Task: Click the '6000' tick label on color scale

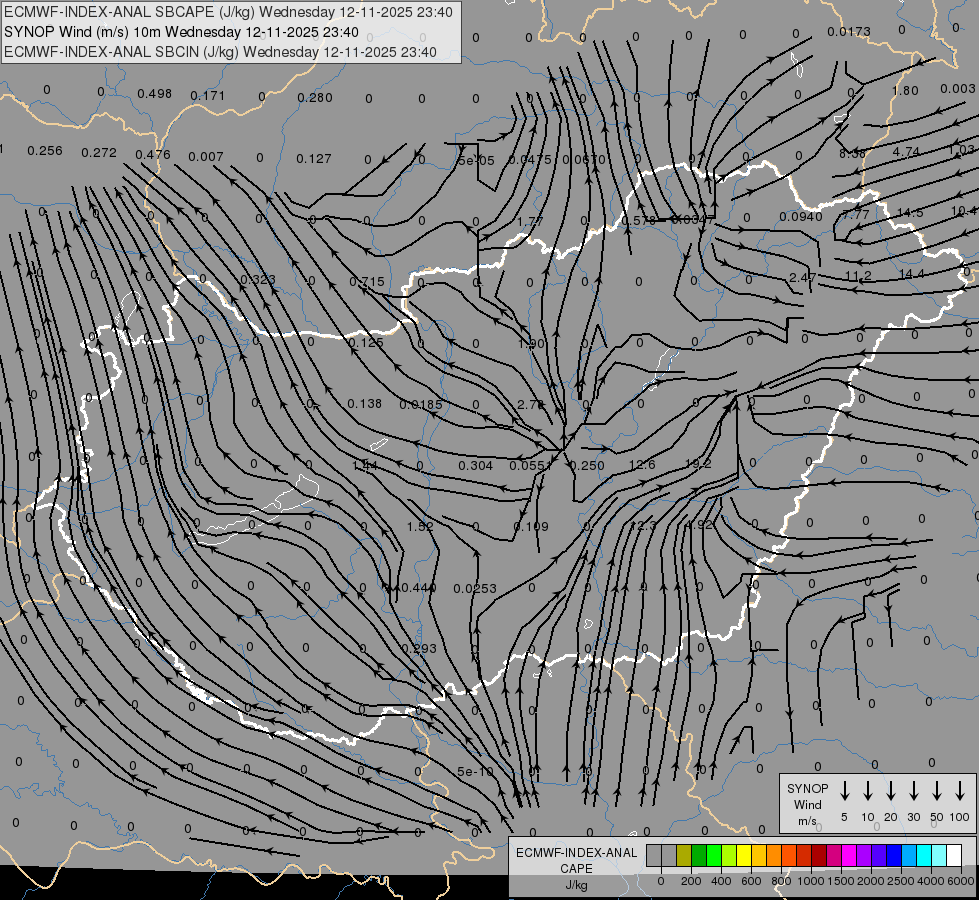Action: [960, 881]
